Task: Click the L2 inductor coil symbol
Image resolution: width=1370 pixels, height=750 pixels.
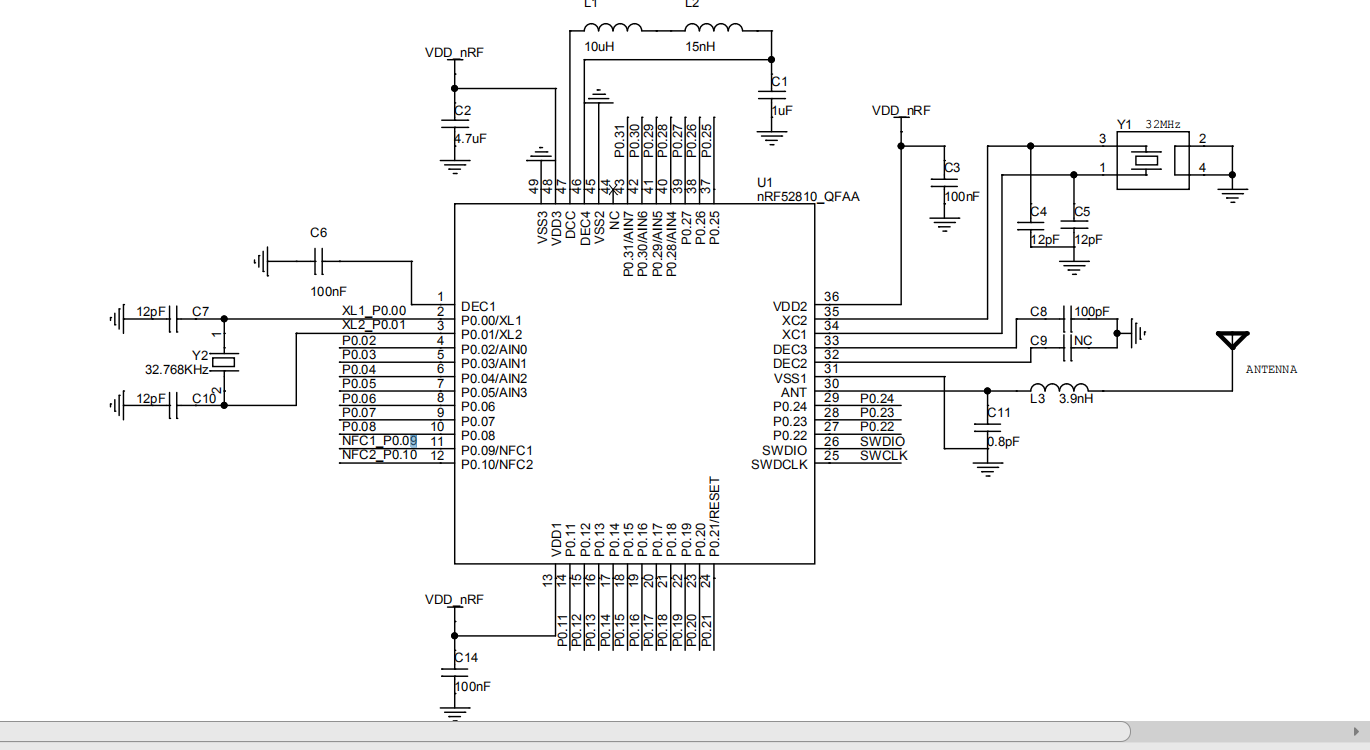Action: point(714,28)
